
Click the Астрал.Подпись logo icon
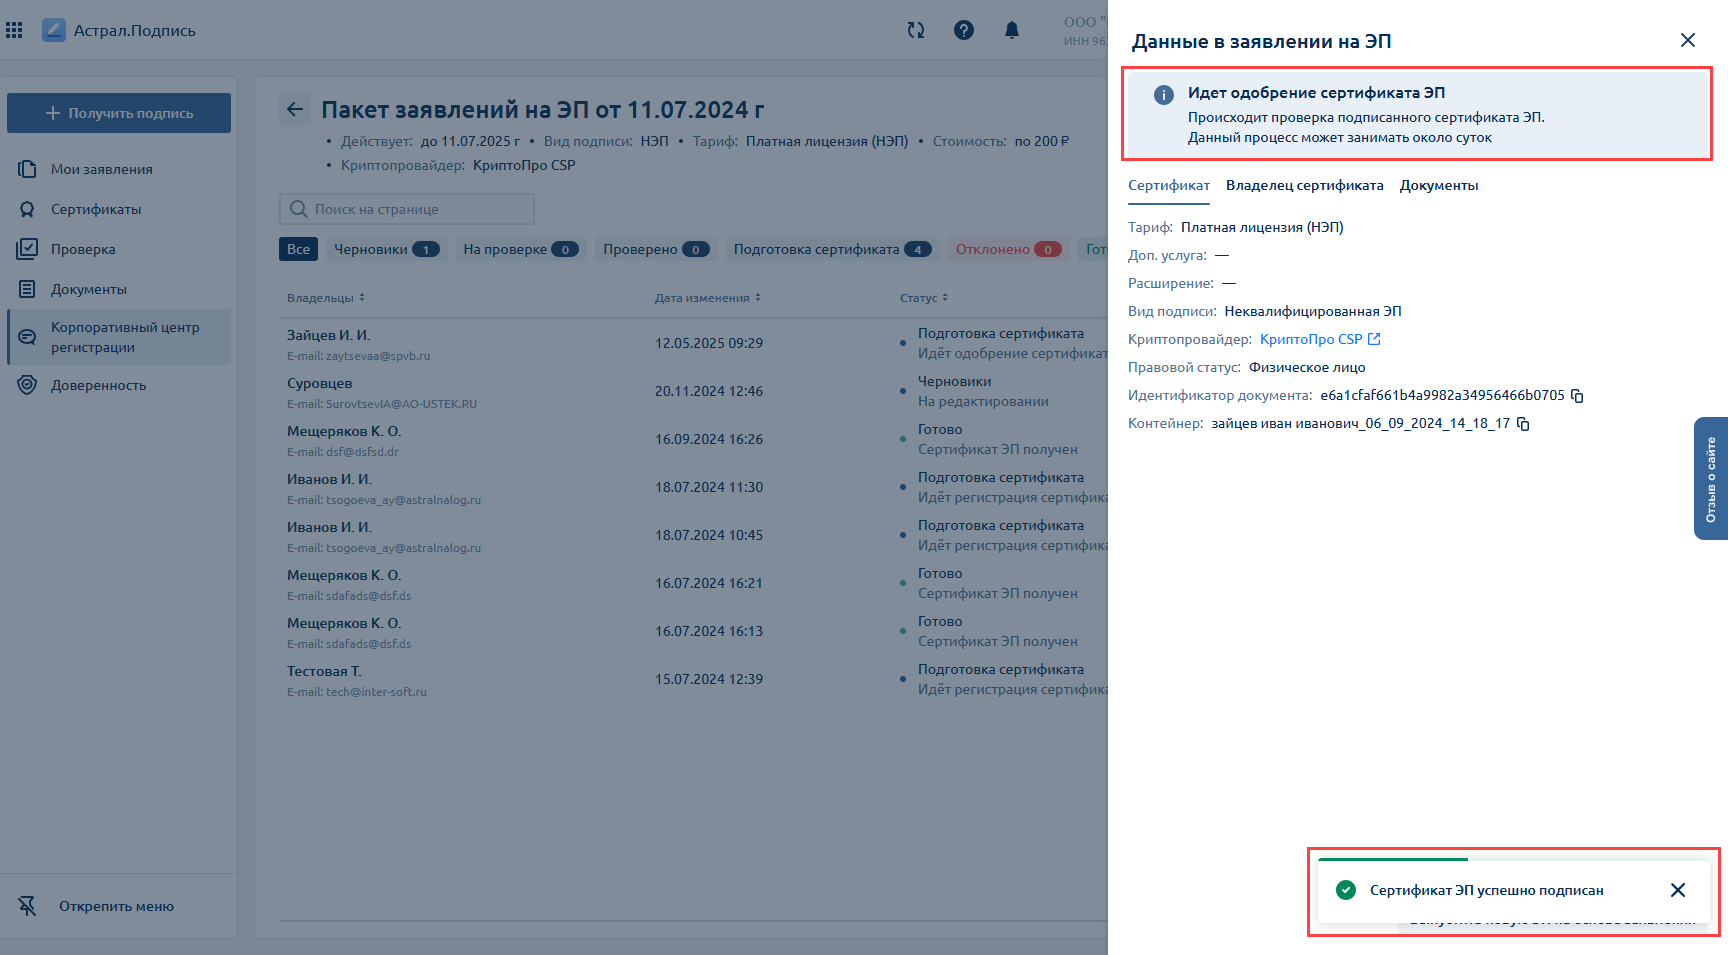pyautogui.click(x=54, y=30)
